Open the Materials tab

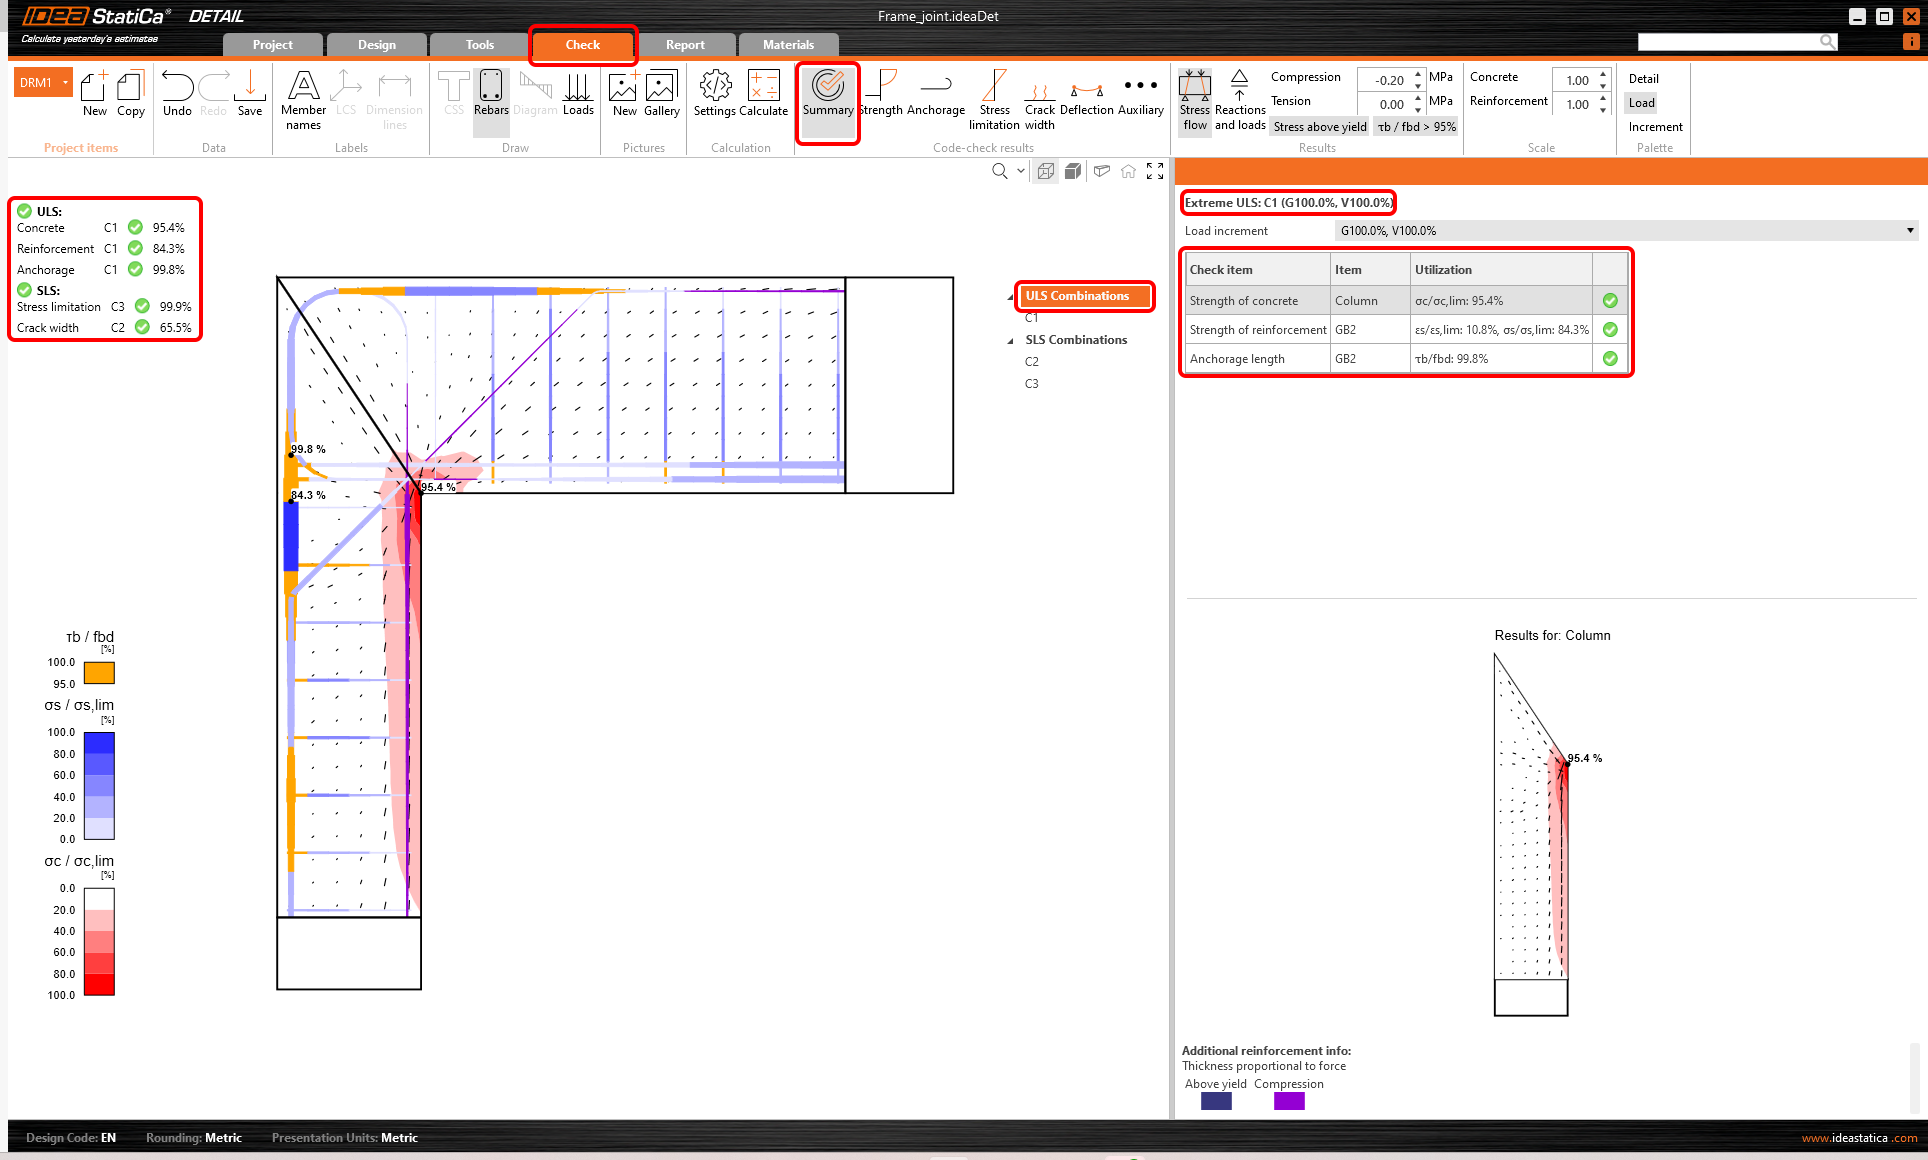(x=789, y=44)
